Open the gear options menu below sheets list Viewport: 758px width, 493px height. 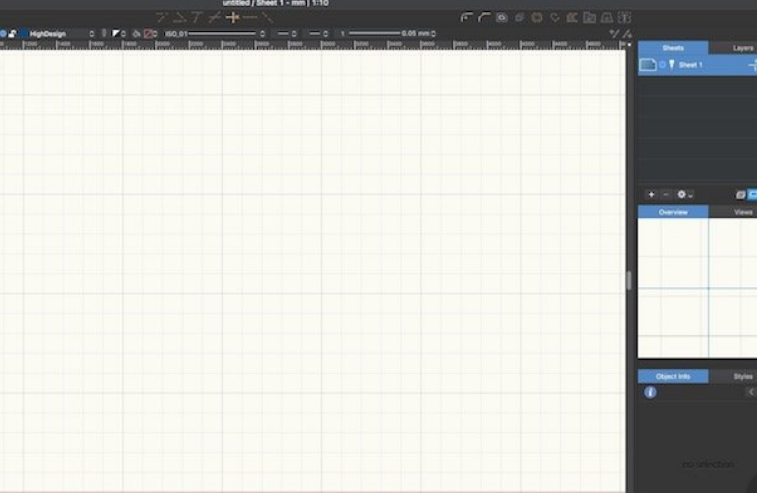tap(685, 194)
